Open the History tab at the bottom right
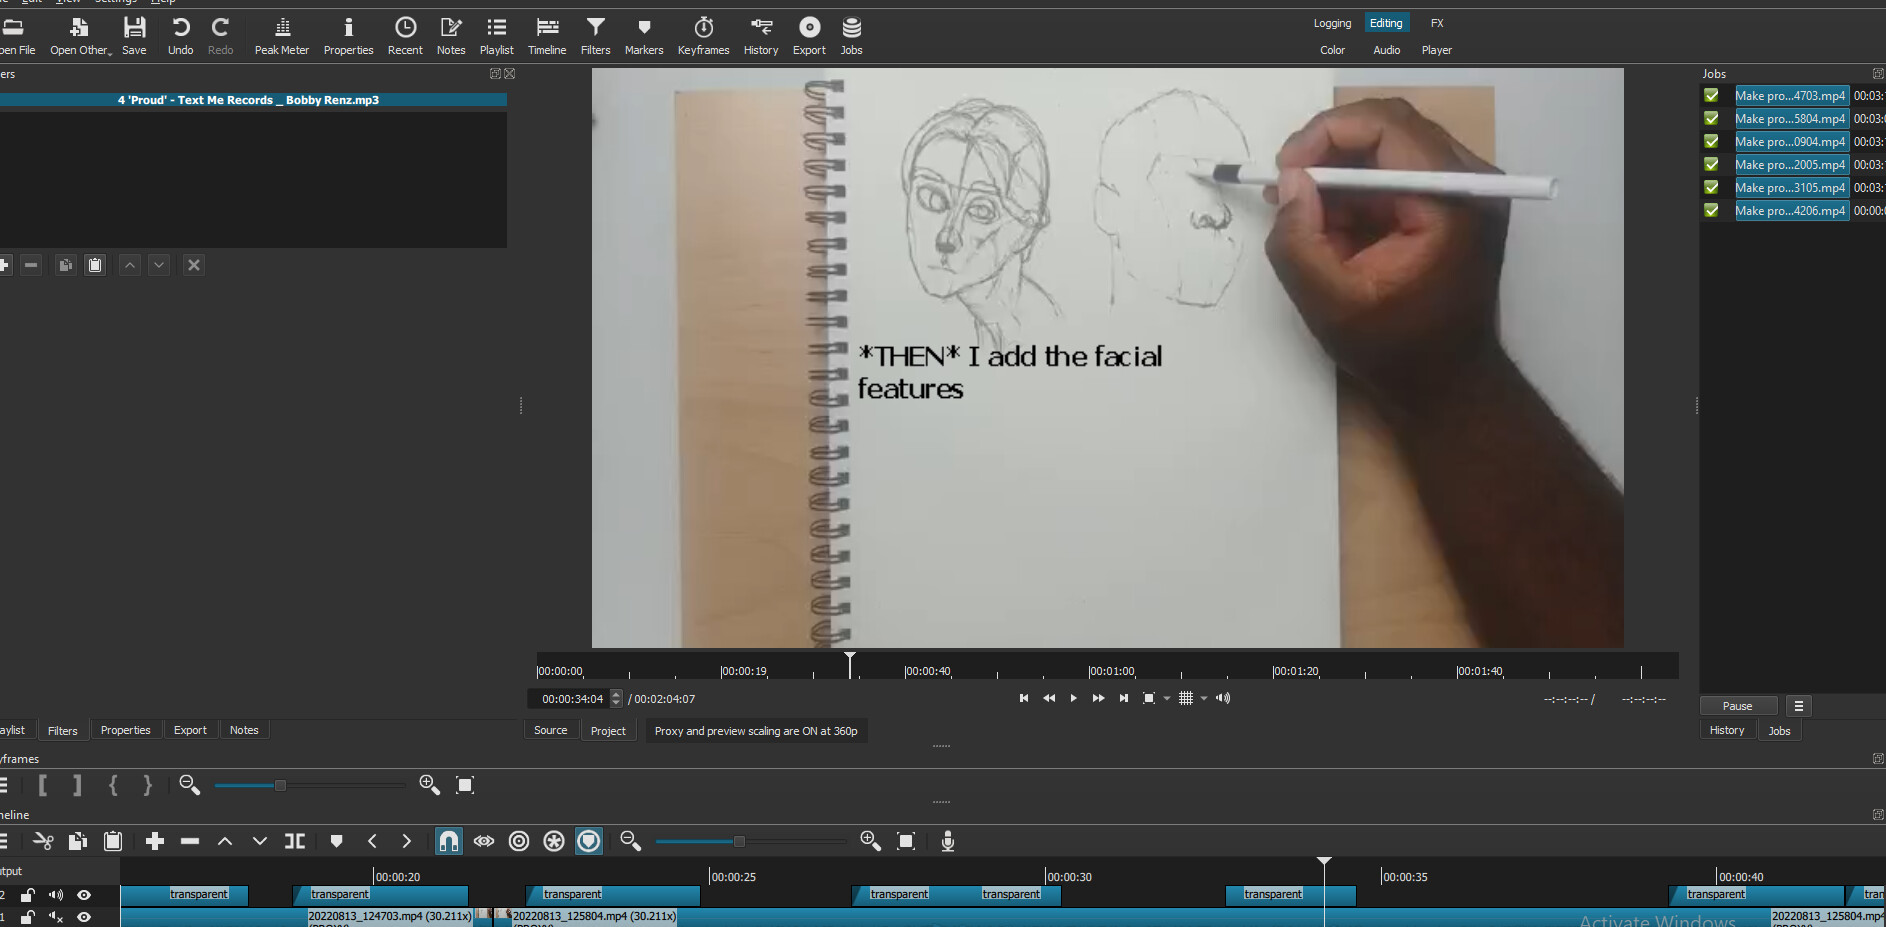Image resolution: width=1886 pixels, height=927 pixels. (1727, 731)
